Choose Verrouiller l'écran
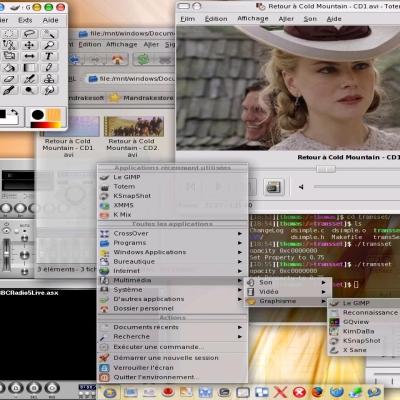The image size is (400, 400). tap(172, 368)
